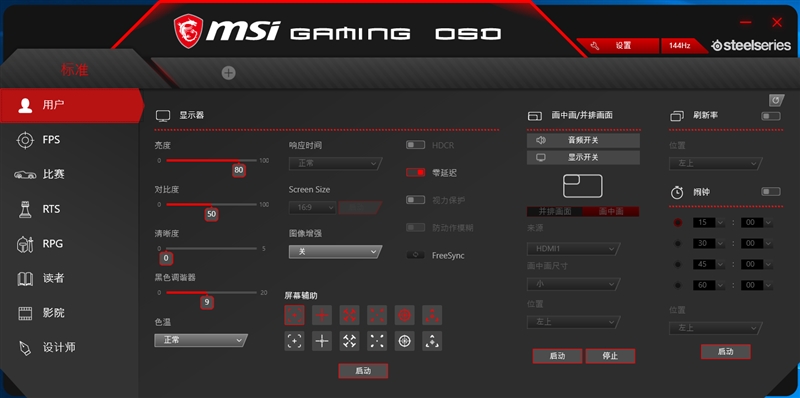Expand the 图像增强 dropdown showing 关
Viewport: 800px width, 398px height.
[x=335, y=252]
